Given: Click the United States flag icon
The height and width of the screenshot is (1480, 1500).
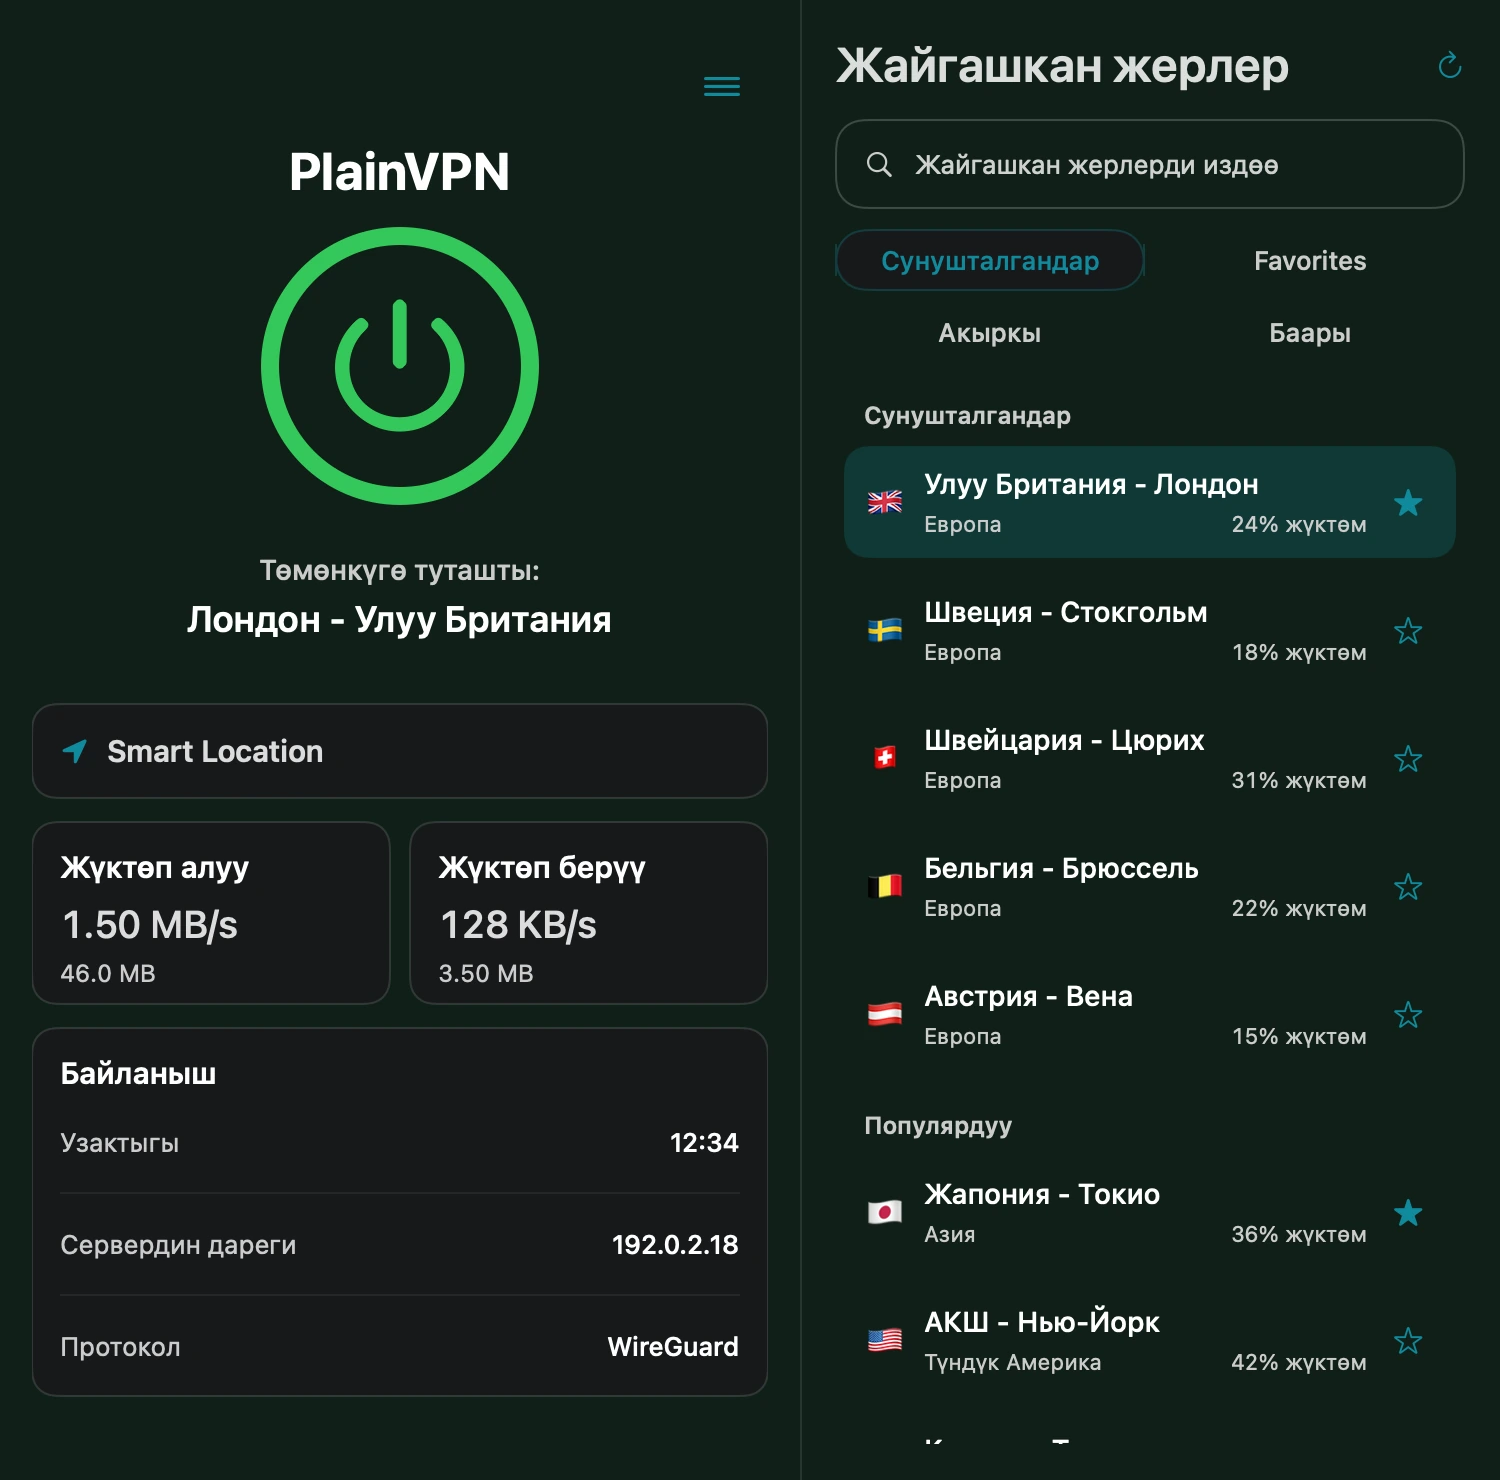Looking at the screenshot, I should coord(885,1340).
